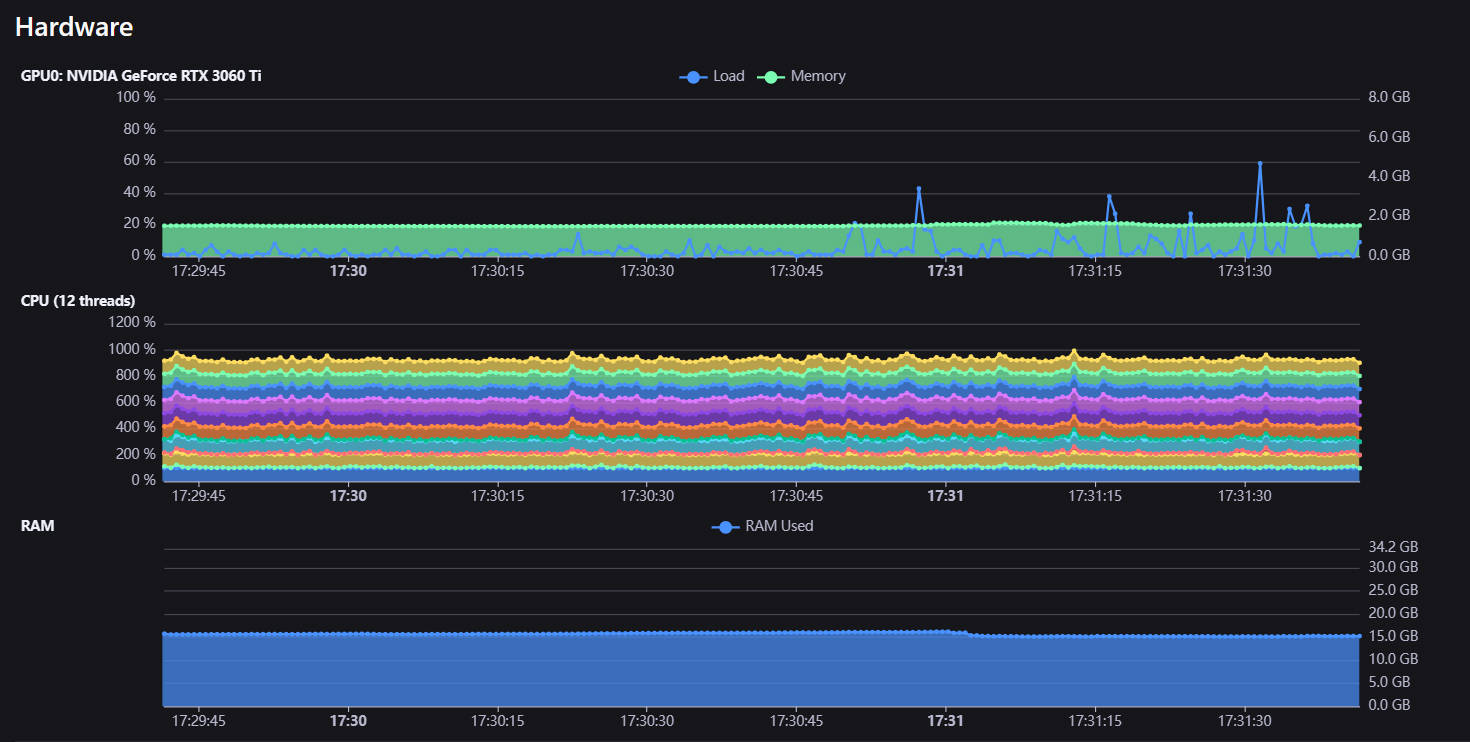Click the RAM Used legend marker icon
The height and width of the screenshot is (742, 1470).
[x=726, y=527]
